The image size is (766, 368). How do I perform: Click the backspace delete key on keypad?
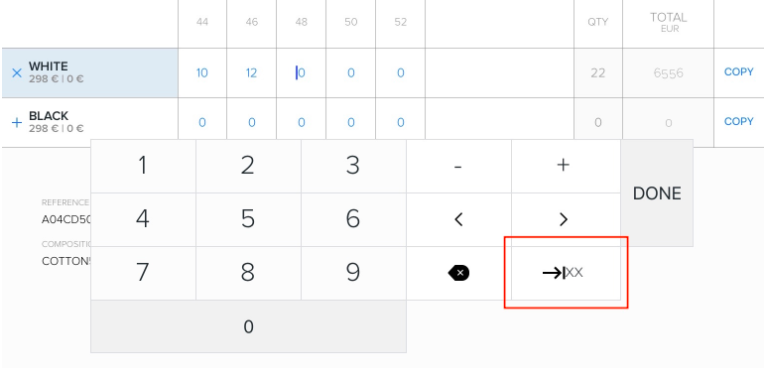click(x=458, y=273)
